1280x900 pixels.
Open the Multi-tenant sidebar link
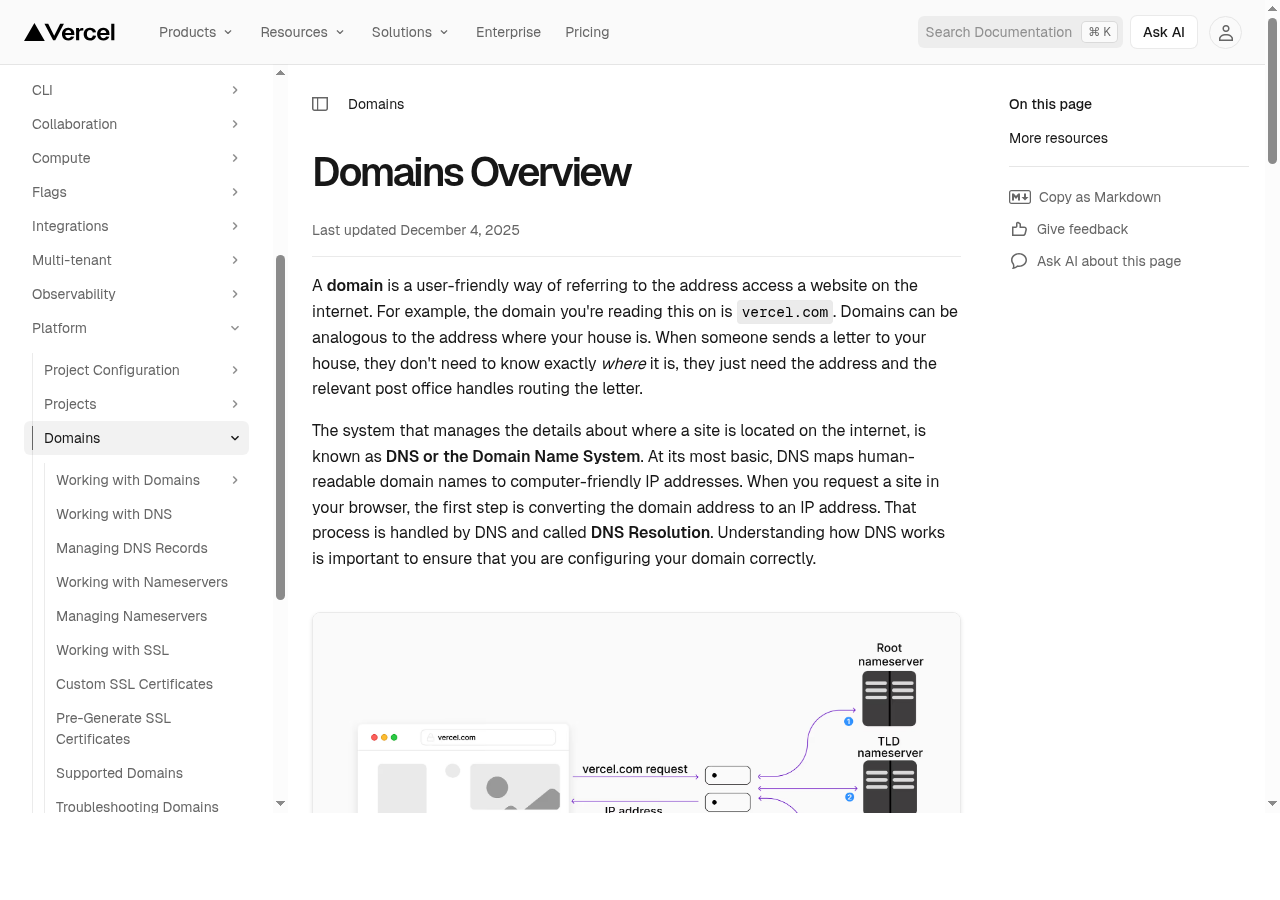pos(72,260)
